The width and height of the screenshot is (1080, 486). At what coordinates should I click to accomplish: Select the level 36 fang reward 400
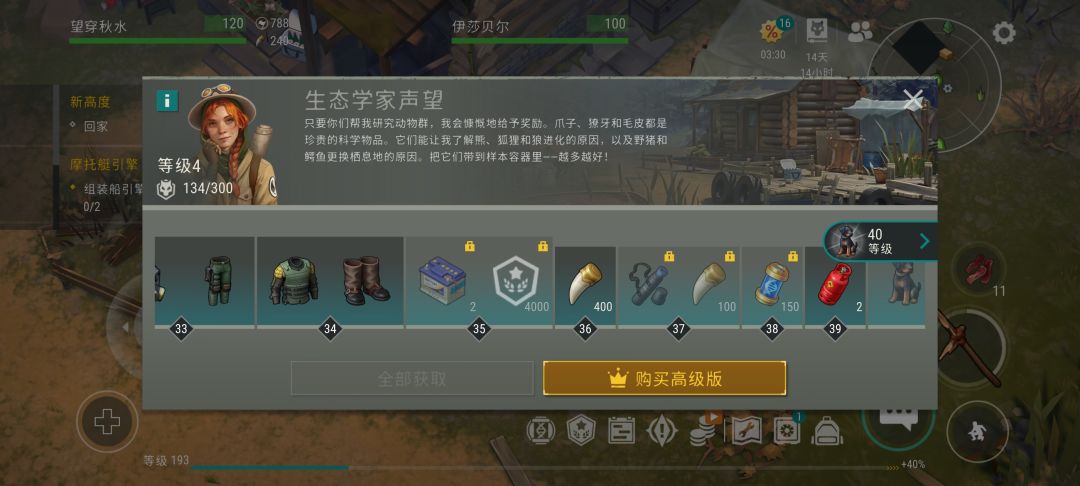coord(585,284)
